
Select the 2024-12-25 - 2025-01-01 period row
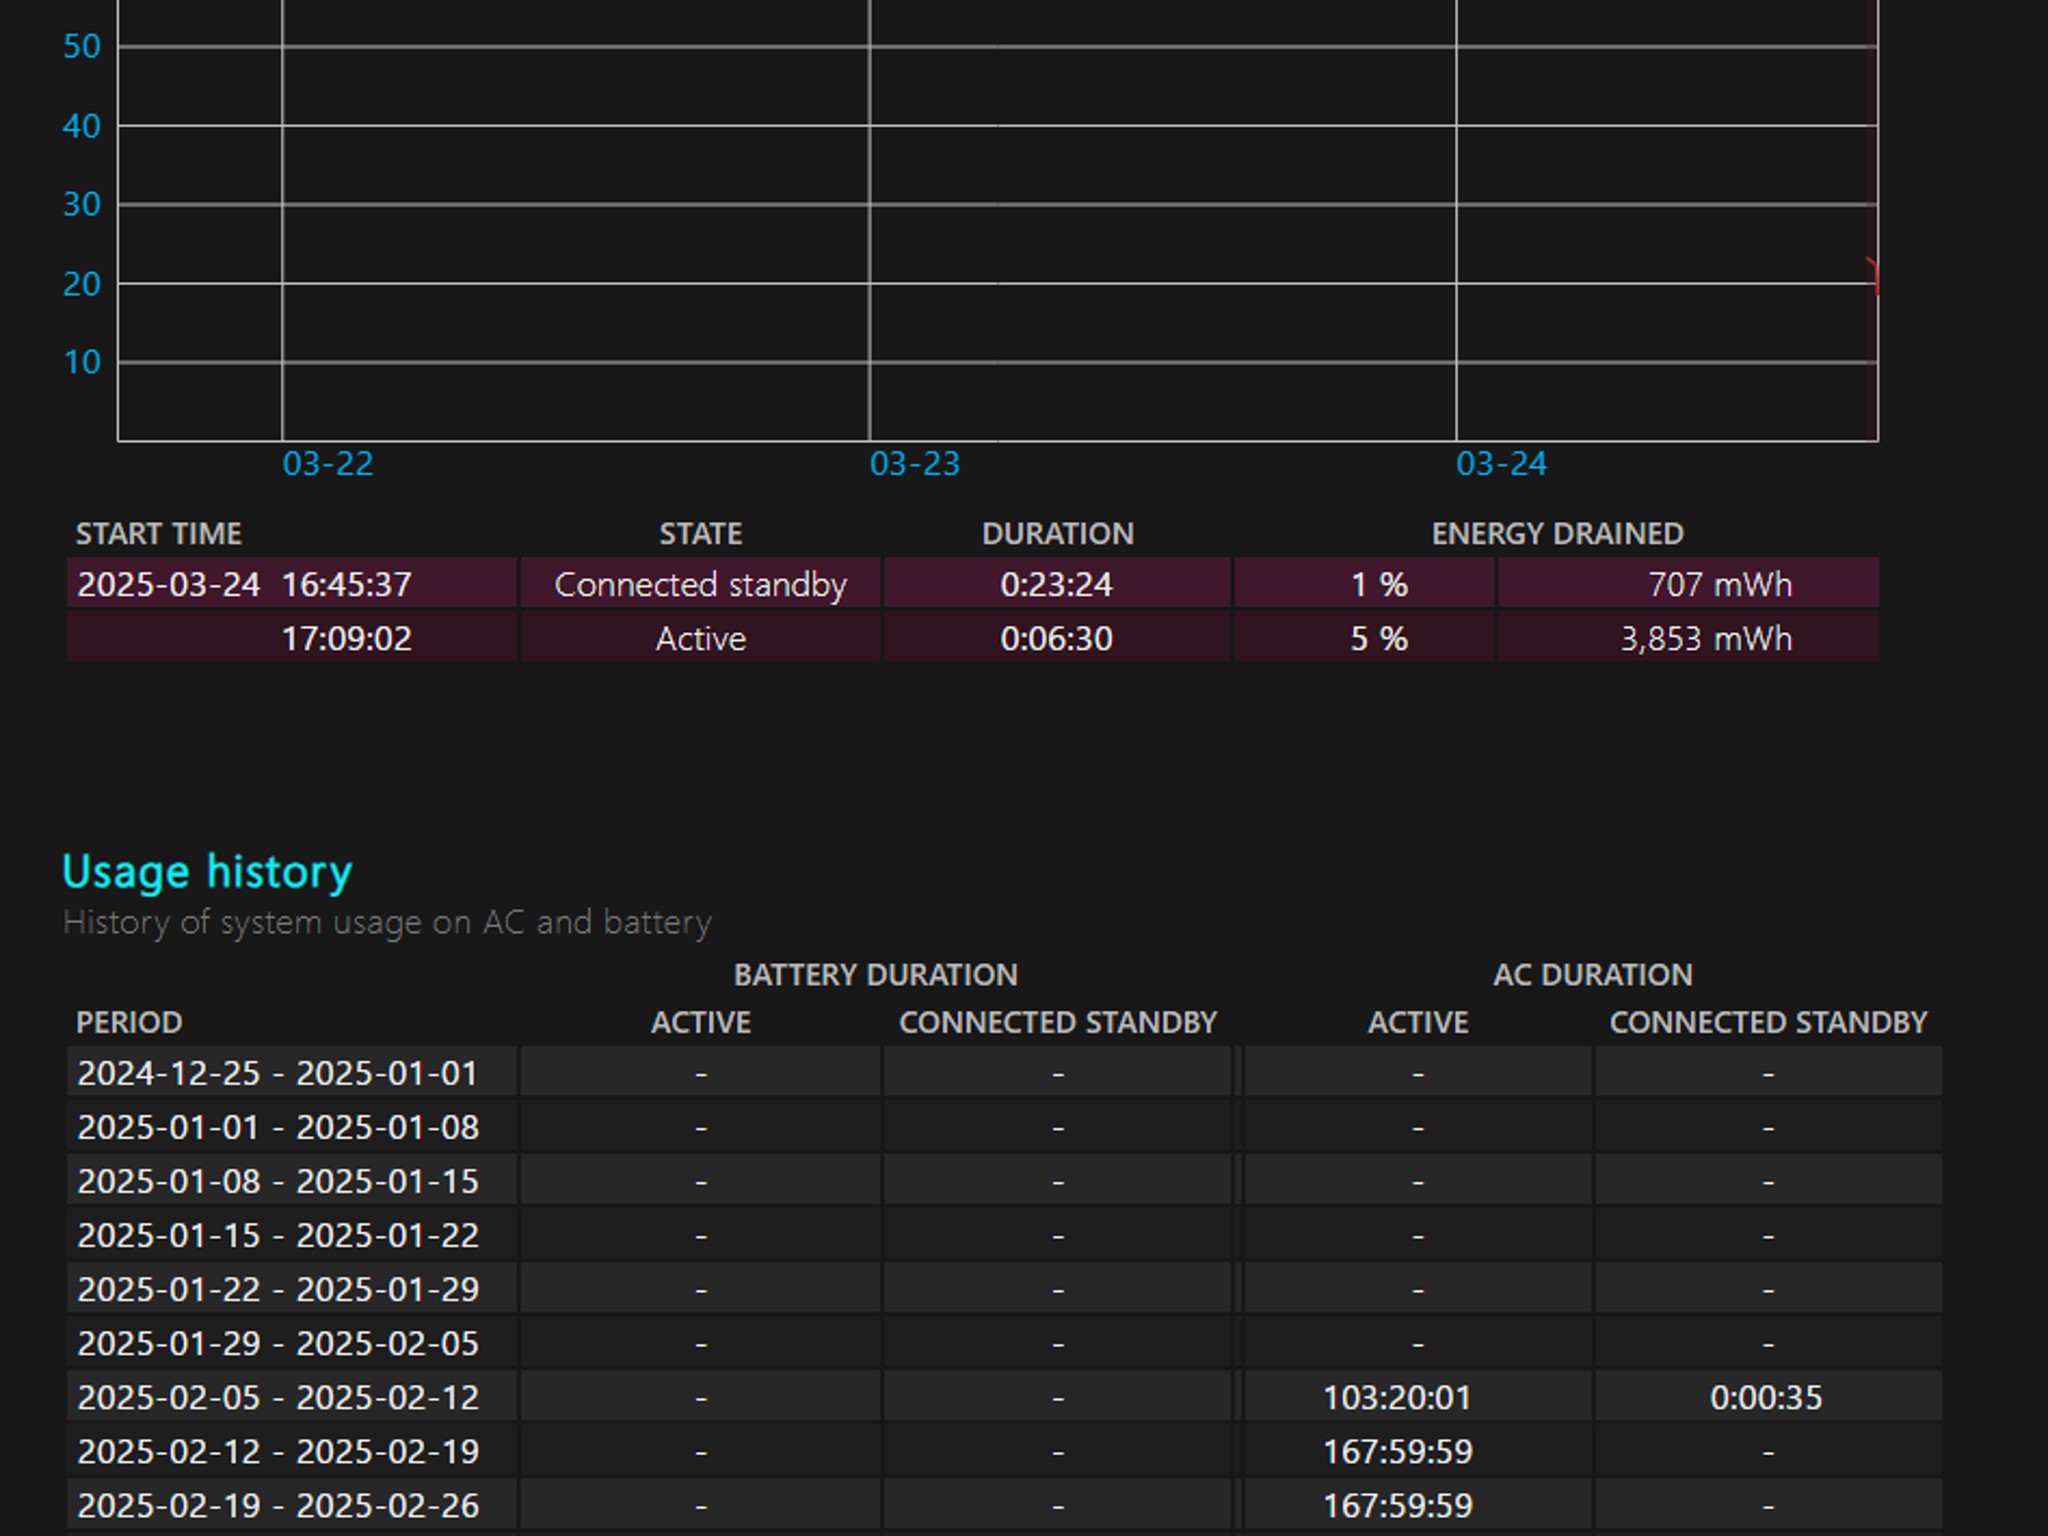1004,1073
